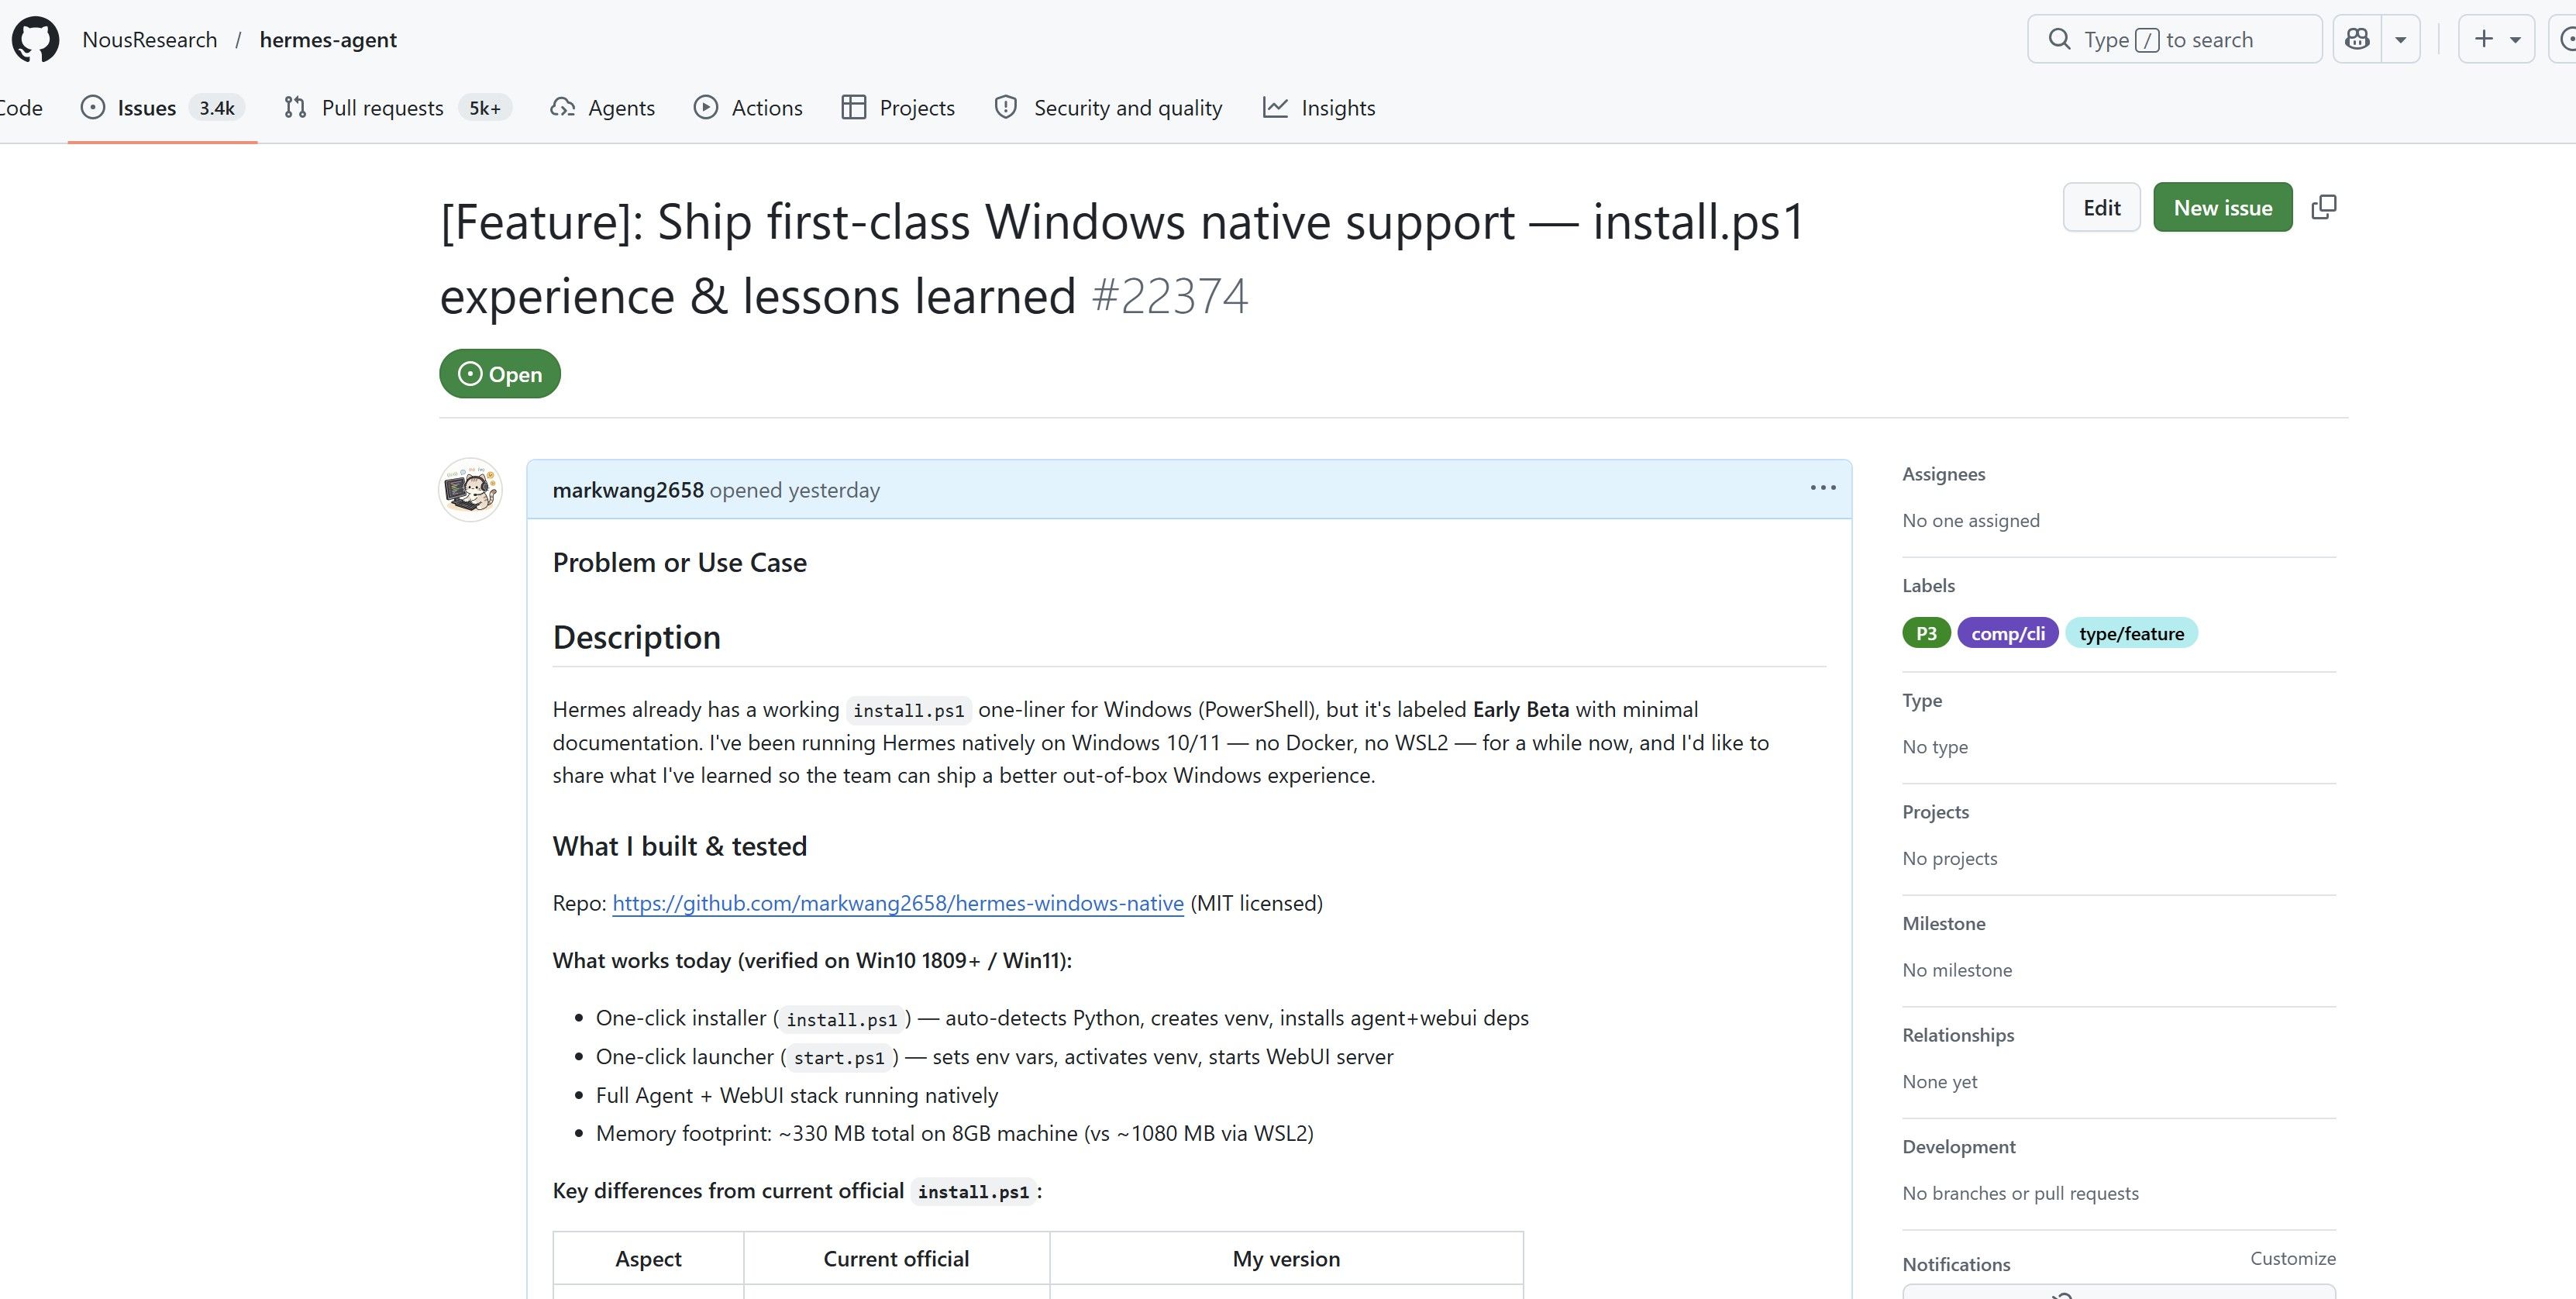Open Security and quality tab

(1108, 108)
